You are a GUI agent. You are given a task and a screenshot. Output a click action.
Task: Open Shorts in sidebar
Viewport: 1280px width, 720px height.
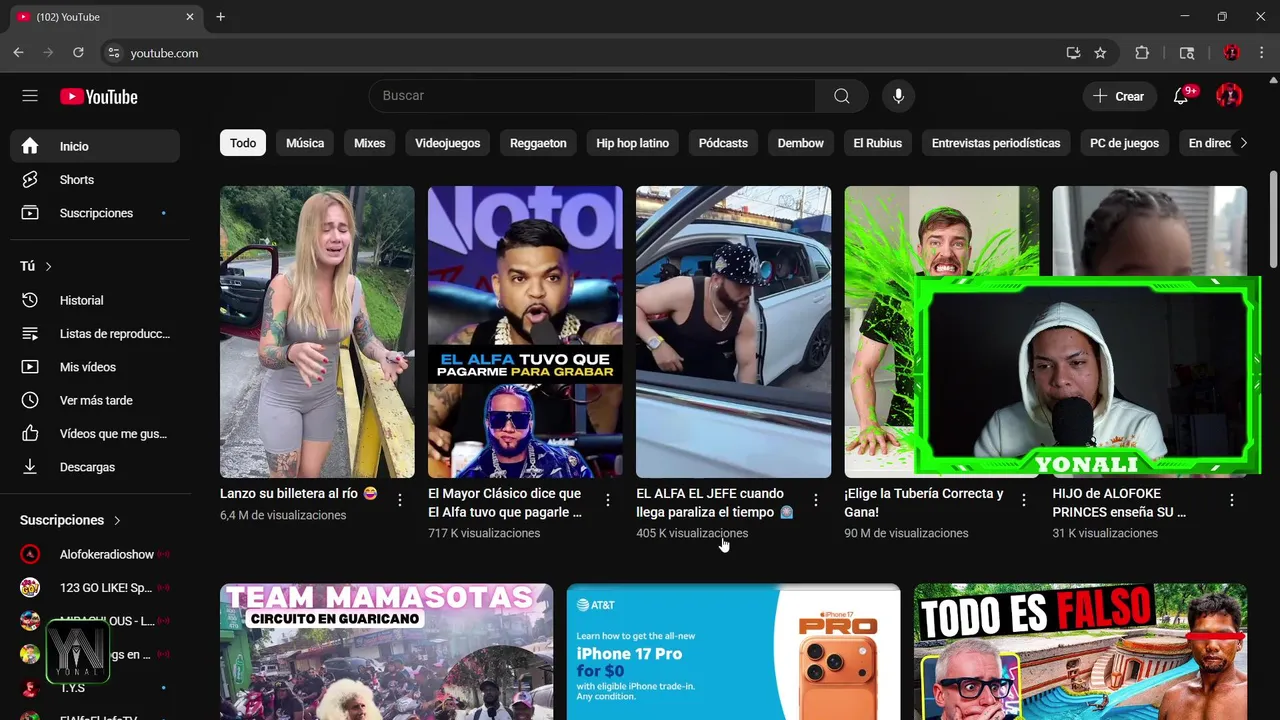coord(95,180)
